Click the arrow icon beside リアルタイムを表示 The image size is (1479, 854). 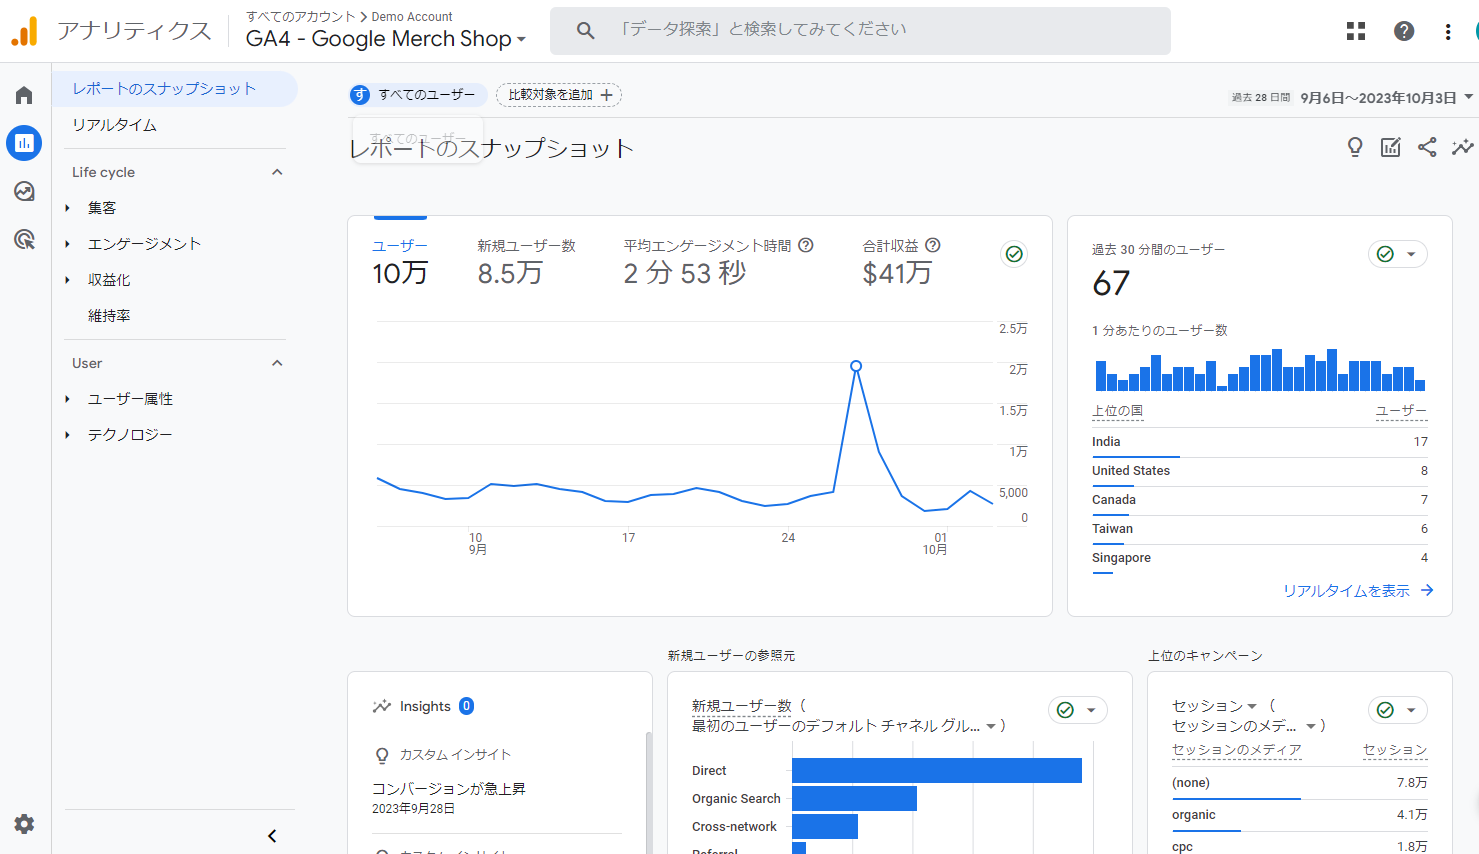coord(1427,591)
